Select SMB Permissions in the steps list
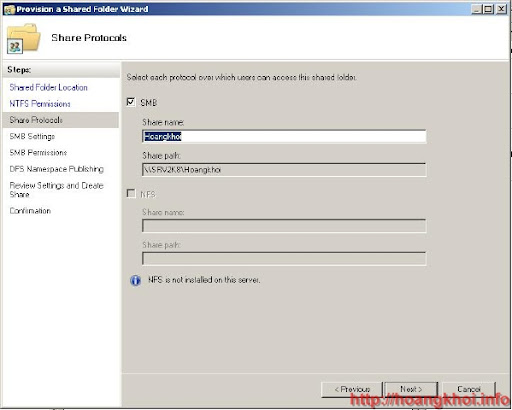The height and width of the screenshot is (410, 512). (38, 153)
